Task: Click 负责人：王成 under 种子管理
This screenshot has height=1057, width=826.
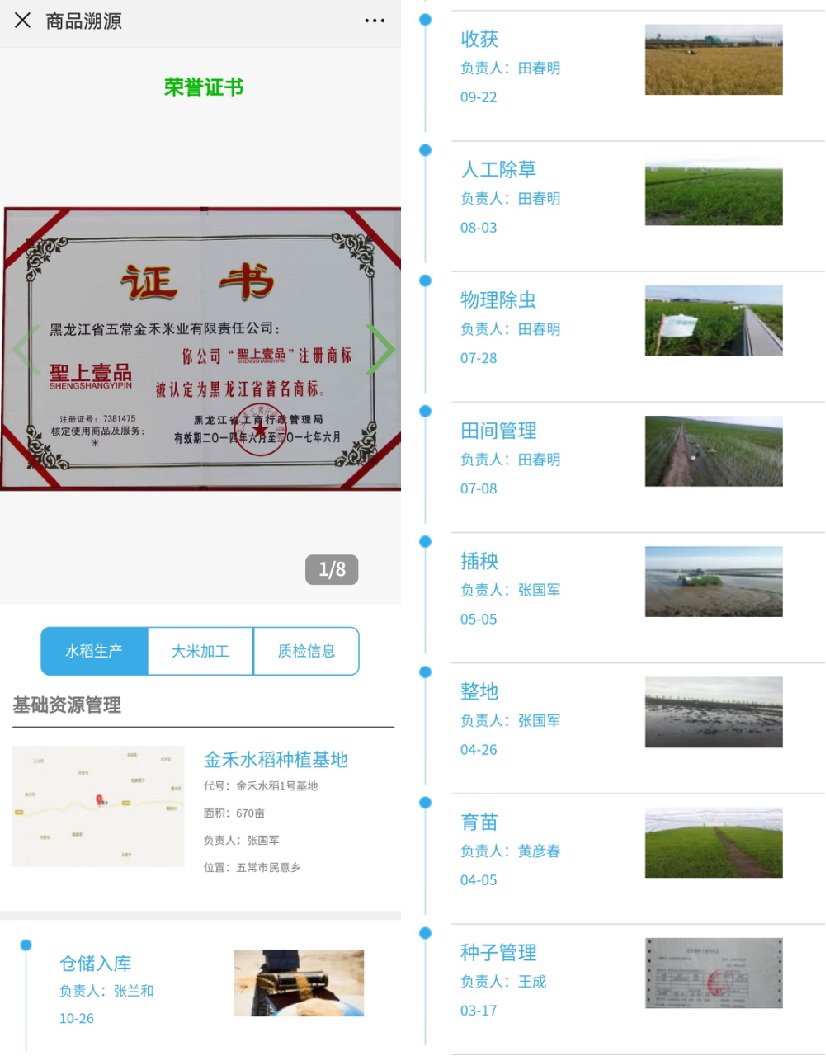Action: (503, 982)
